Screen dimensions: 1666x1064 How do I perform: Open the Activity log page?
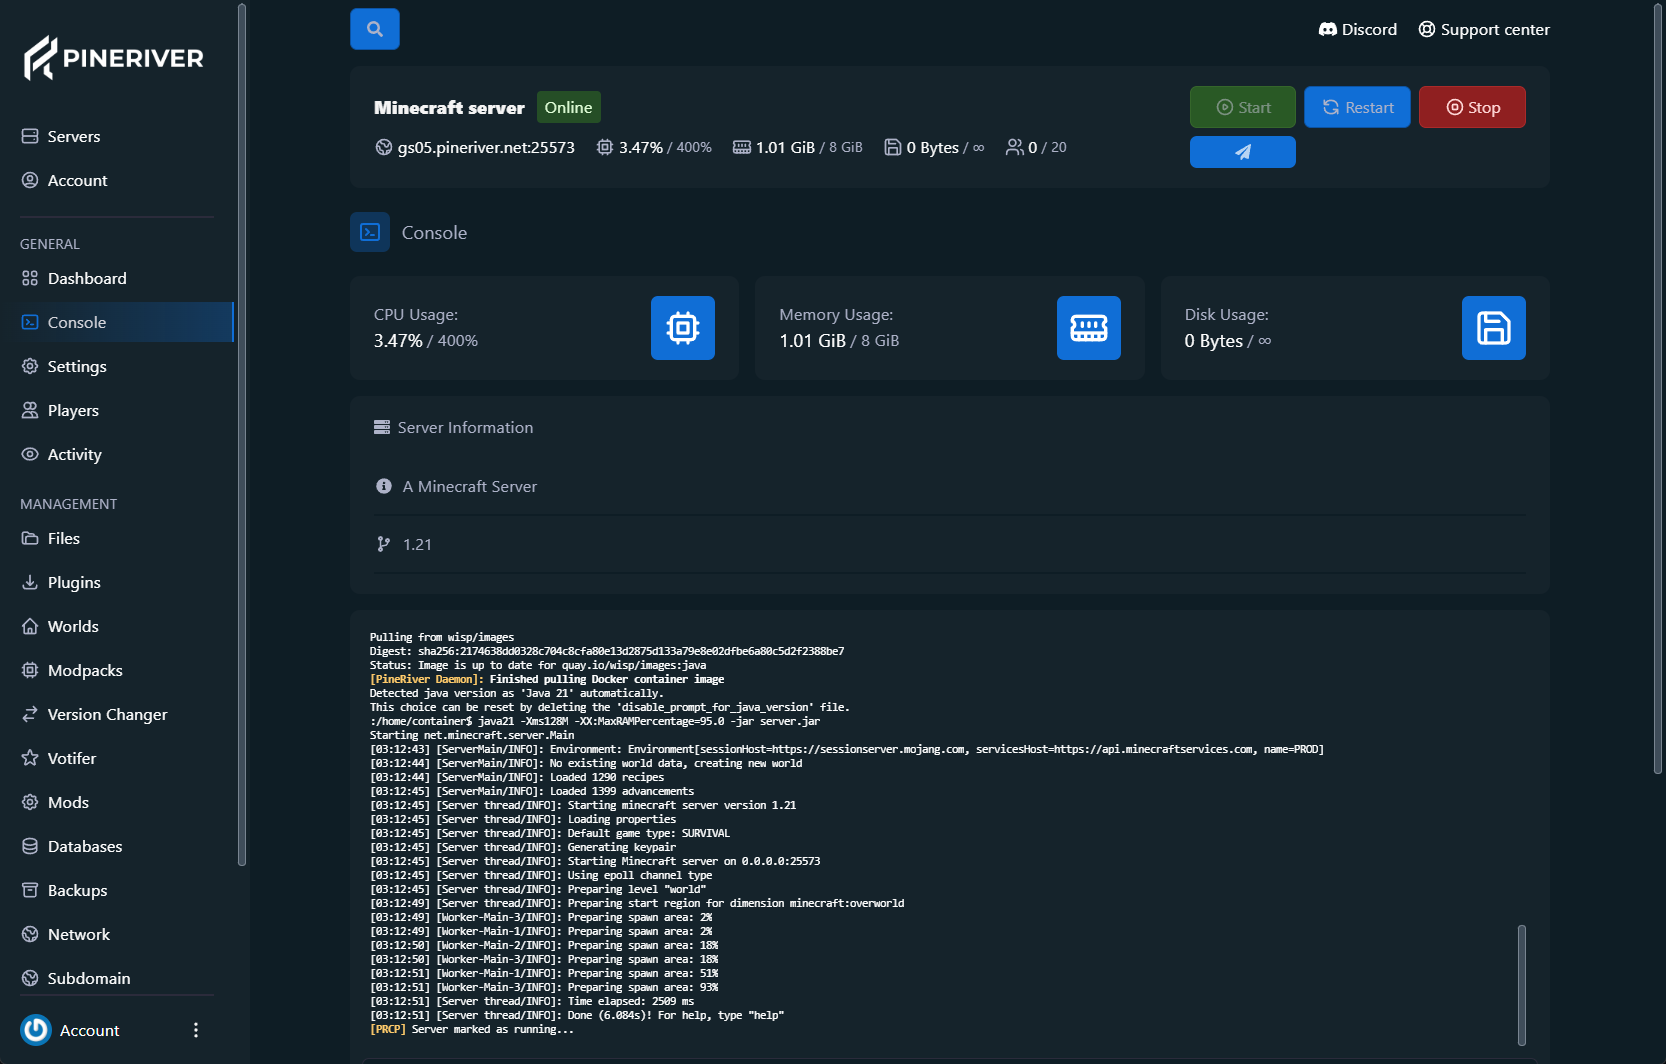coord(117,454)
